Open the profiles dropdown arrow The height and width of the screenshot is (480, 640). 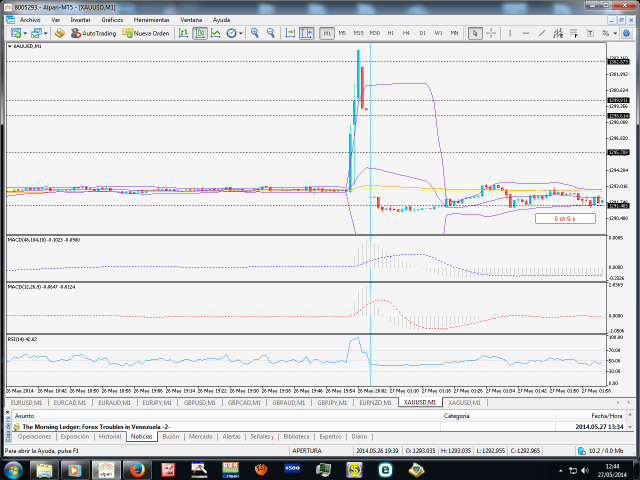45,33
